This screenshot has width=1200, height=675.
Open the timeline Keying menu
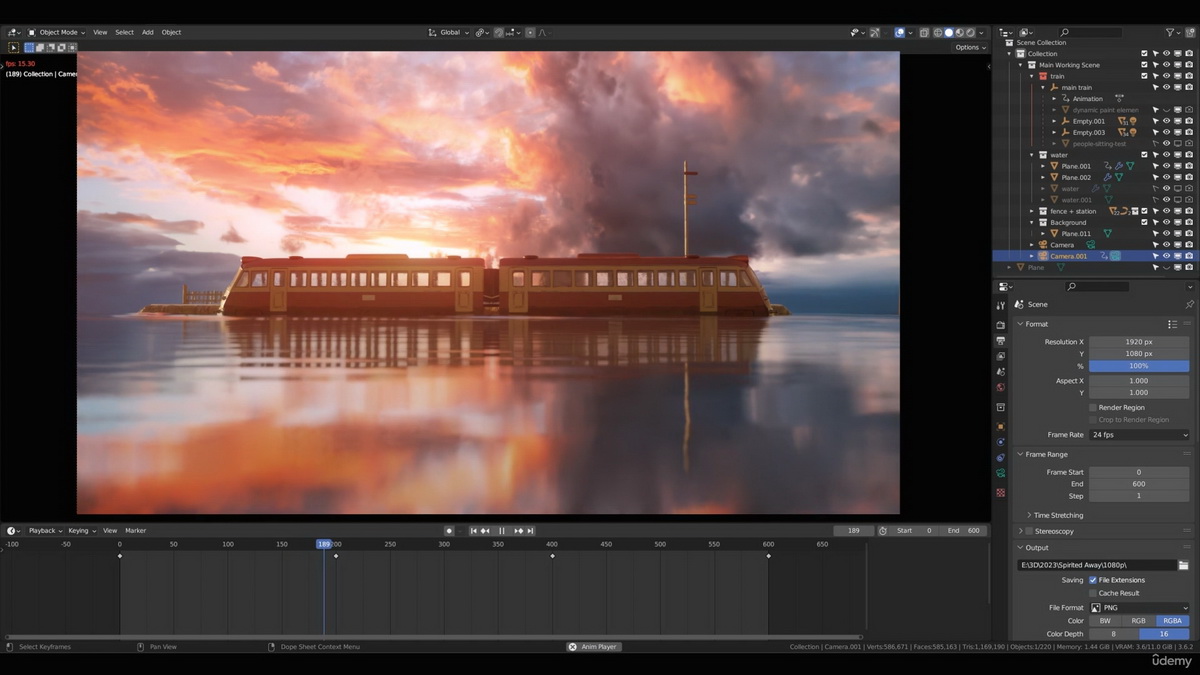click(x=81, y=531)
